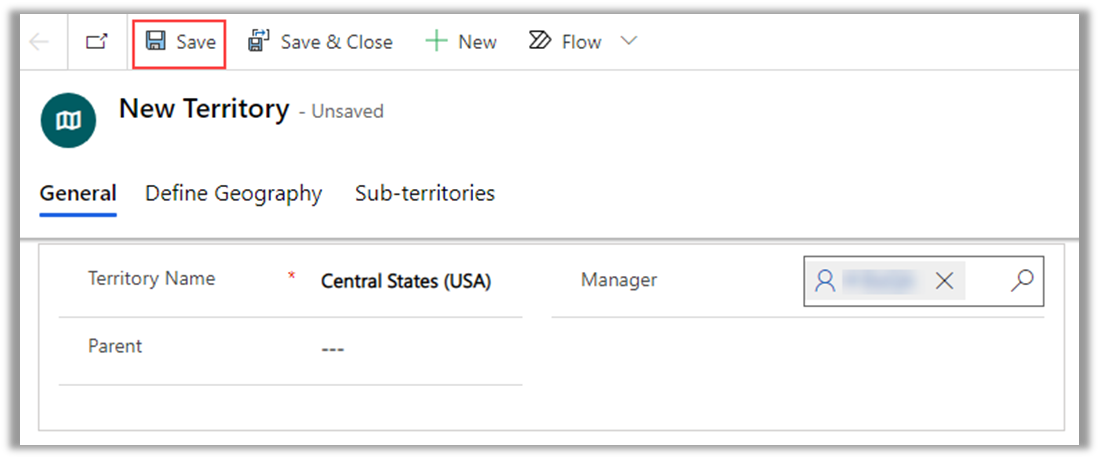
Task: Switch to the General tab
Action: 78,193
